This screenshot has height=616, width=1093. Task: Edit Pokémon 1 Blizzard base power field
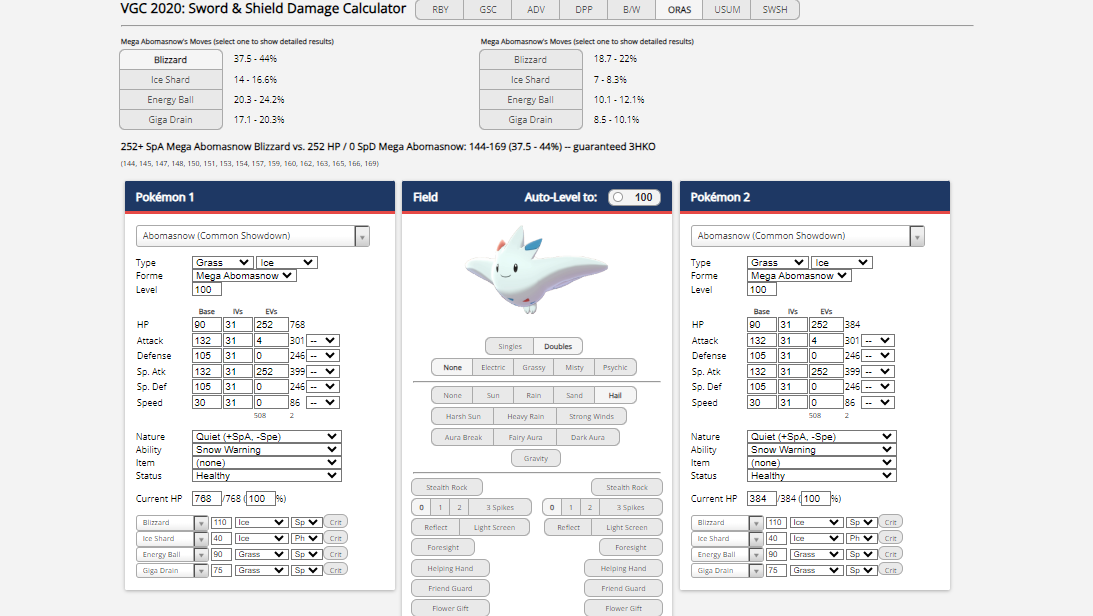click(221, 523)
